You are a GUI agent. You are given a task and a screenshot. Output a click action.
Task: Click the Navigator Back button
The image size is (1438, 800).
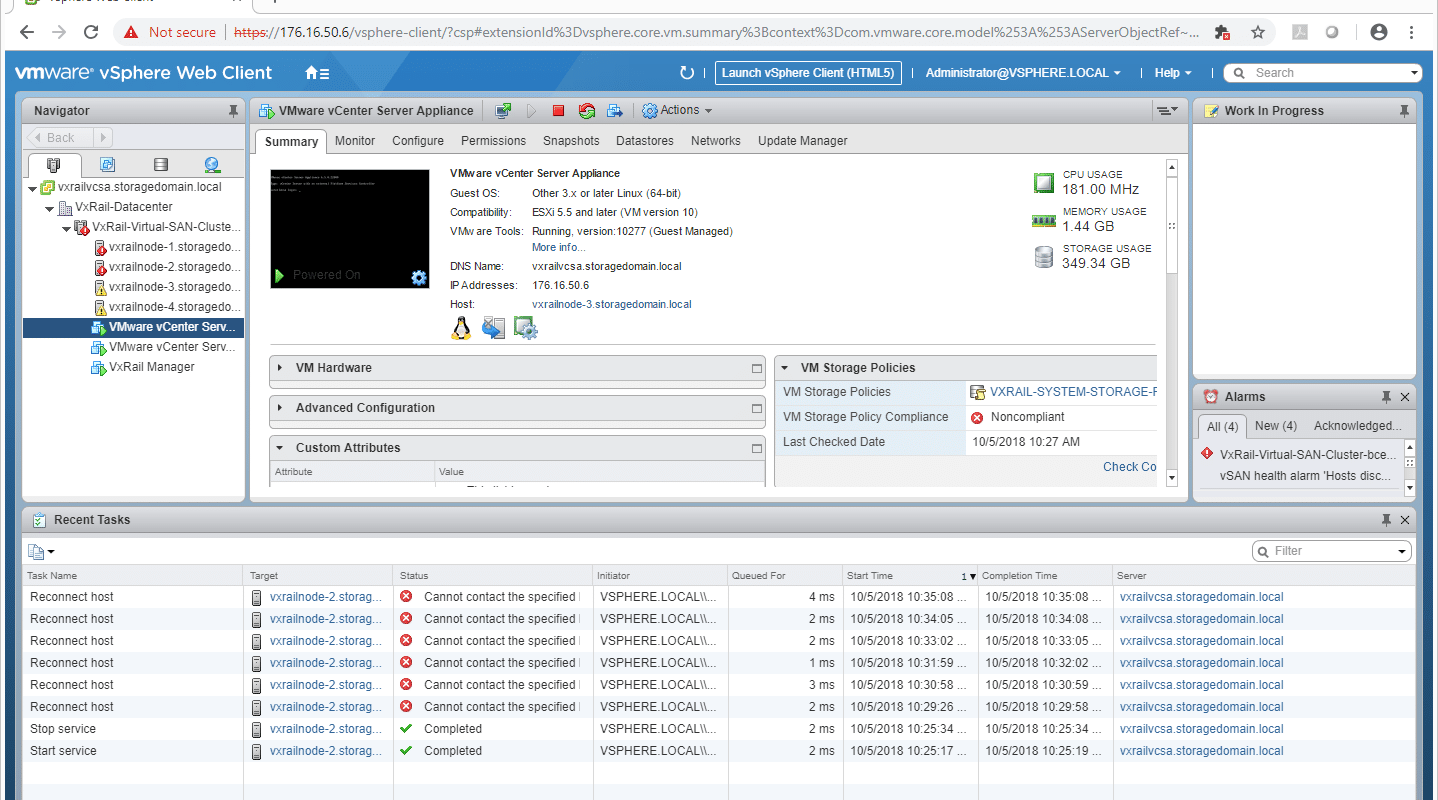tap(61, 138)
